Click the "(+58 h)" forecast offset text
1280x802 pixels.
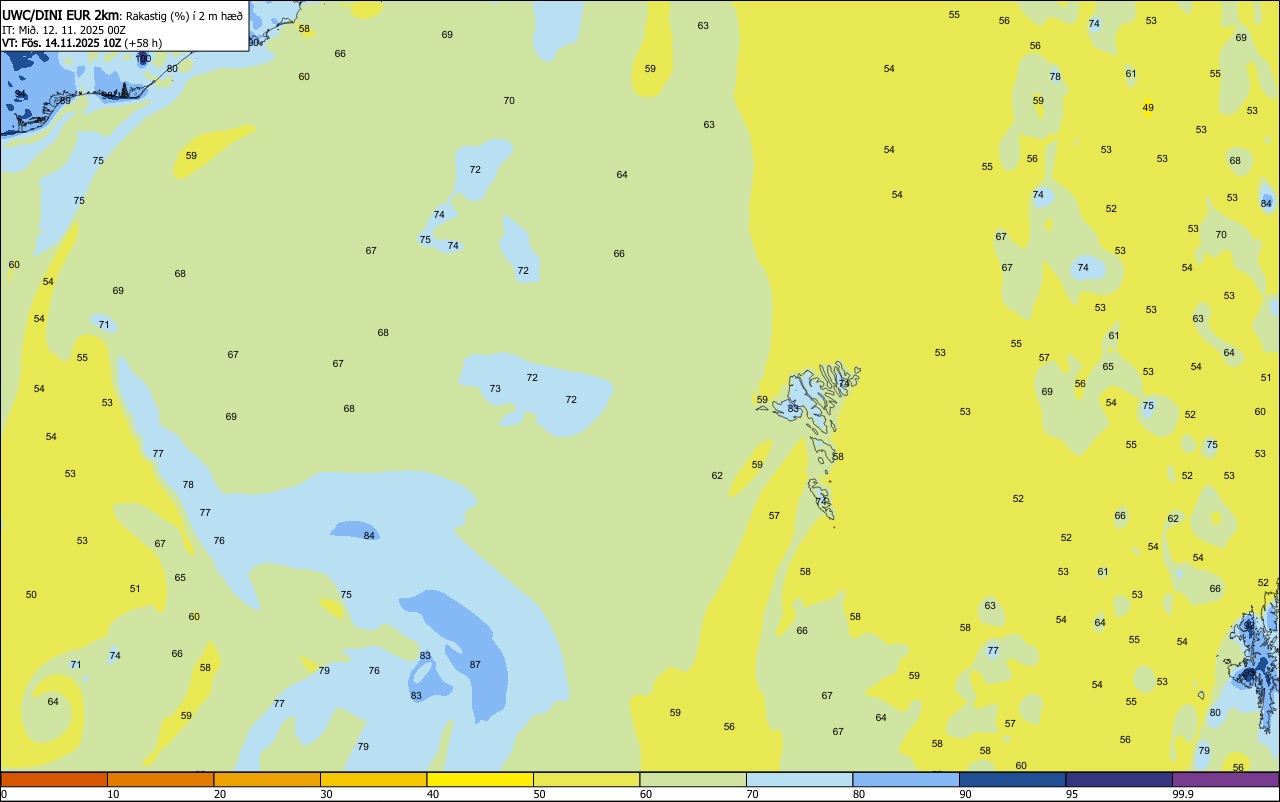click(x=143, y=43)
